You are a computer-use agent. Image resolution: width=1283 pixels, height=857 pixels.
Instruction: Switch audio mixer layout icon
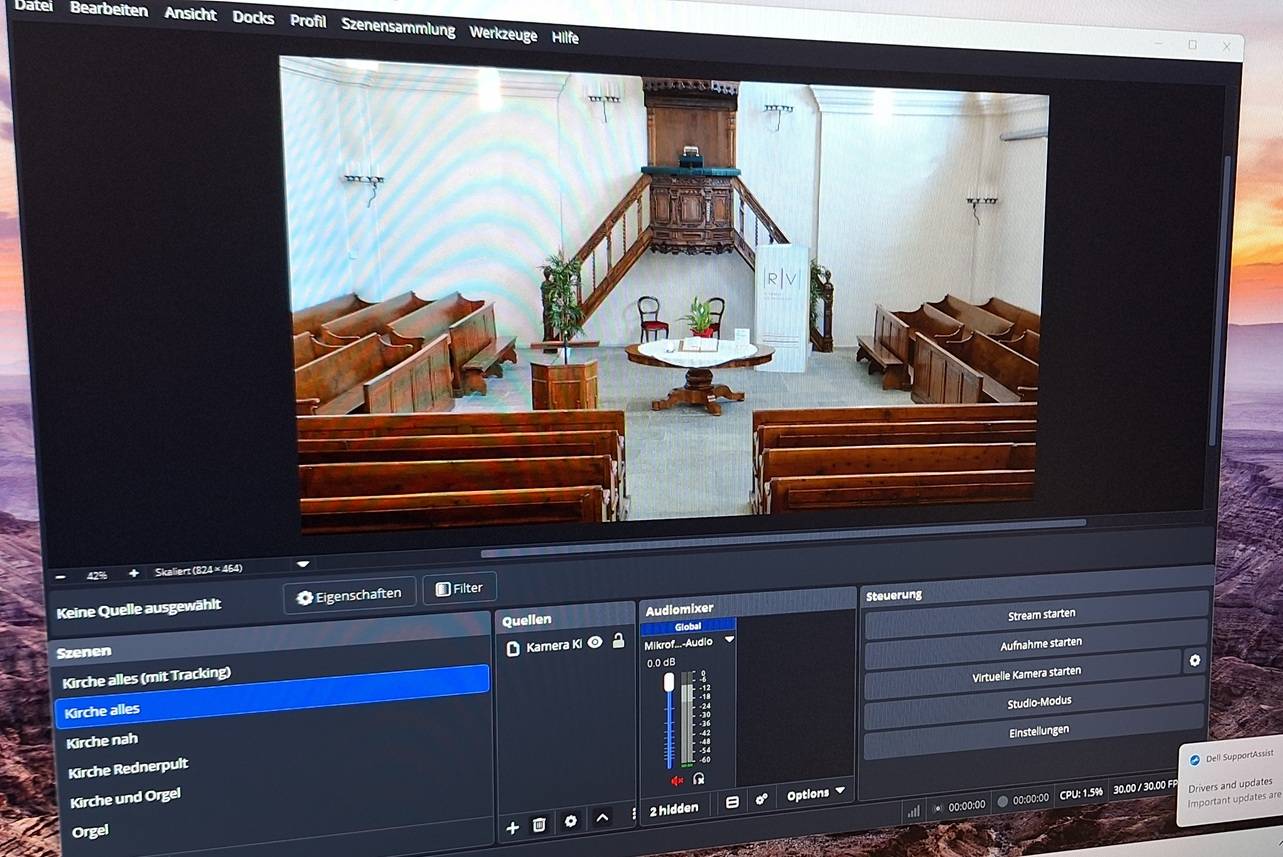coord(732,802)
